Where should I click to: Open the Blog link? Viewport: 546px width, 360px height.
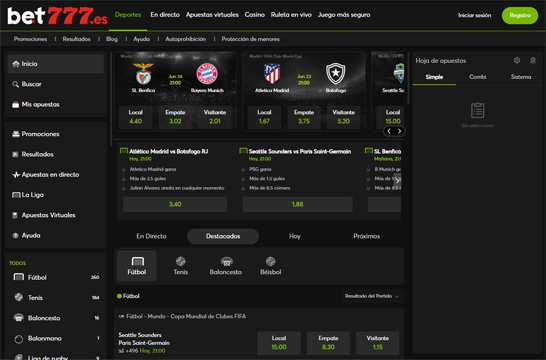112,39
